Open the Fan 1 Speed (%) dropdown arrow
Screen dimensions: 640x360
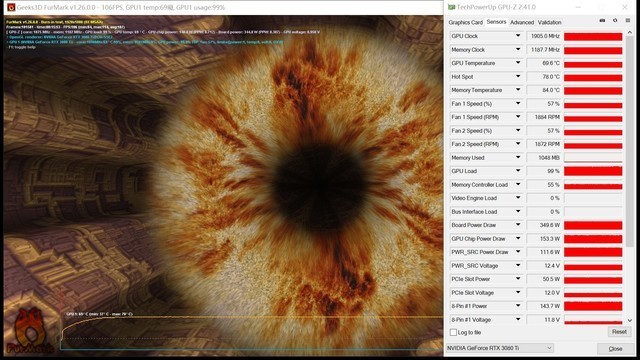click(518, 103)
